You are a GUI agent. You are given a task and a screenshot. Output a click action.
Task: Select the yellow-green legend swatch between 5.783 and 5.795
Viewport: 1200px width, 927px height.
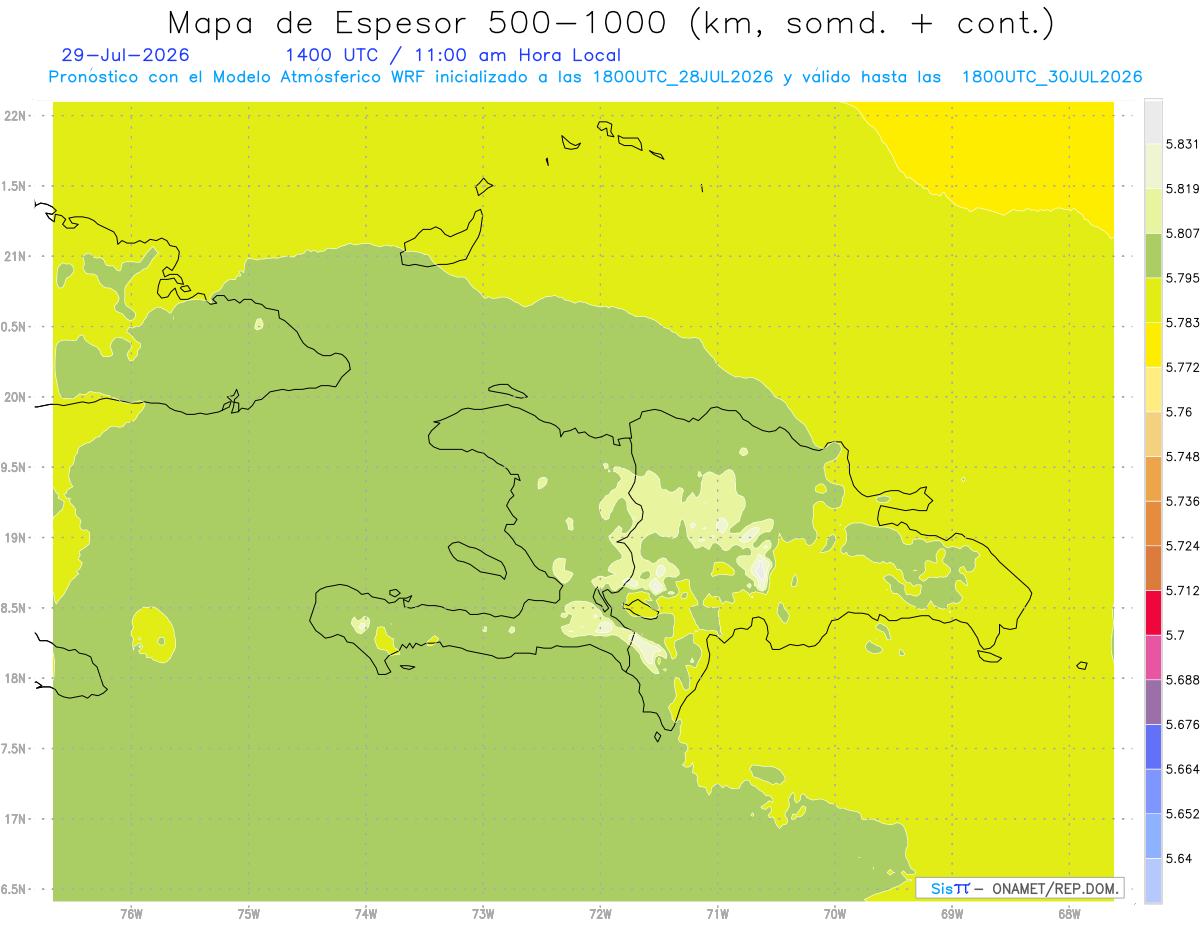point(1153,300)
